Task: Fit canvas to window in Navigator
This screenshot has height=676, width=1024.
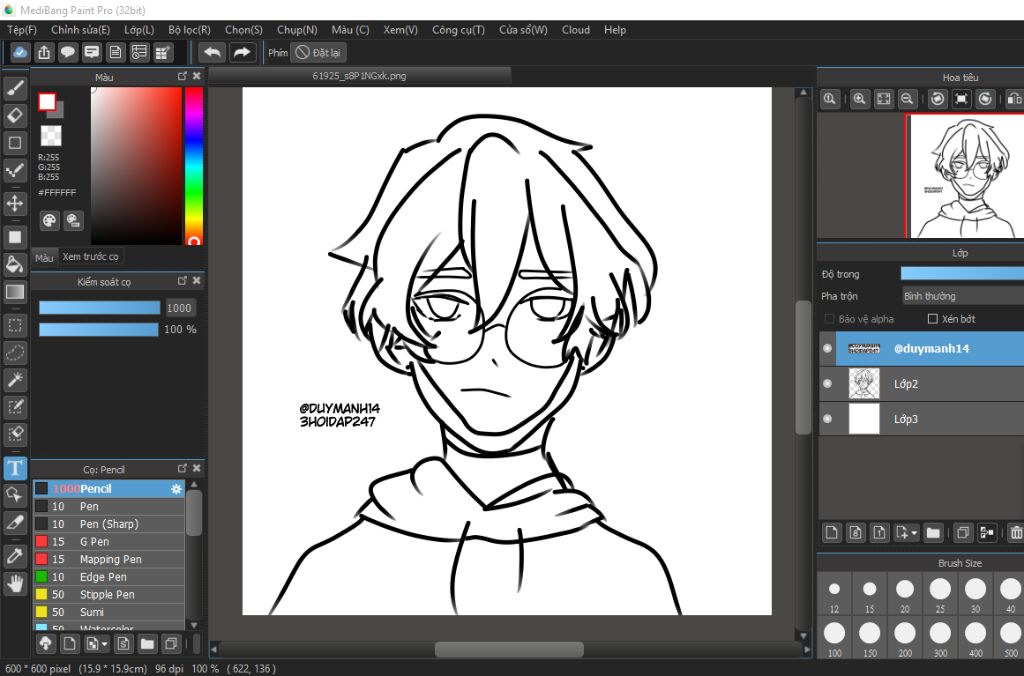Action: pos(883,99)
